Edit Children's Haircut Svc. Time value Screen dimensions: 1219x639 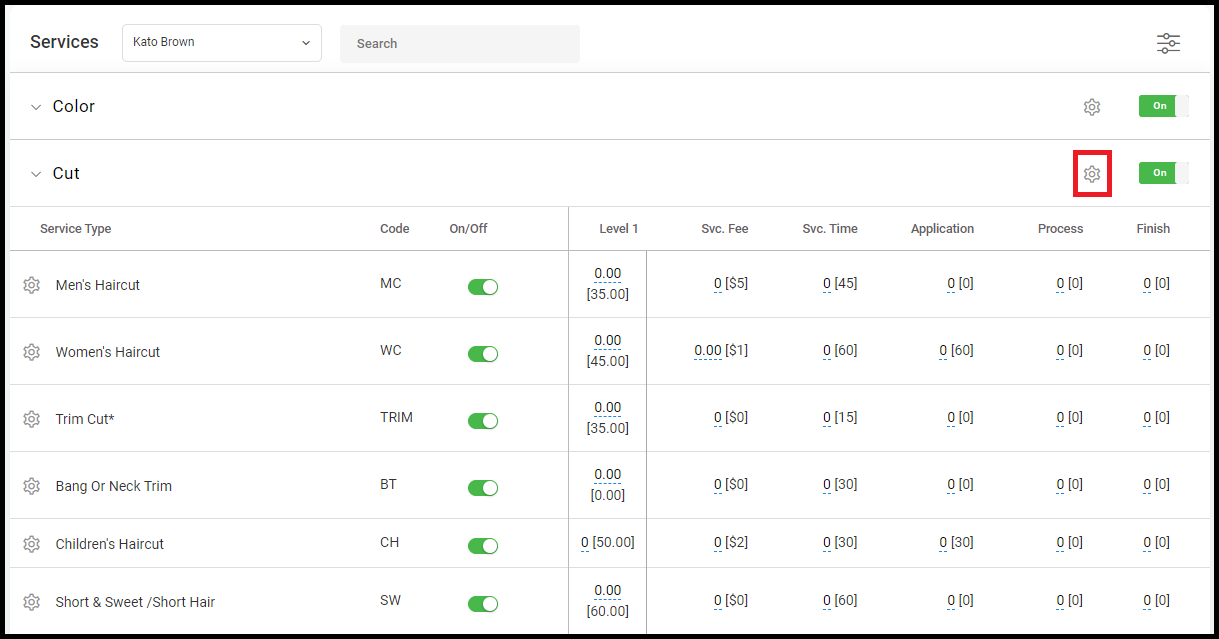(827, 543)
